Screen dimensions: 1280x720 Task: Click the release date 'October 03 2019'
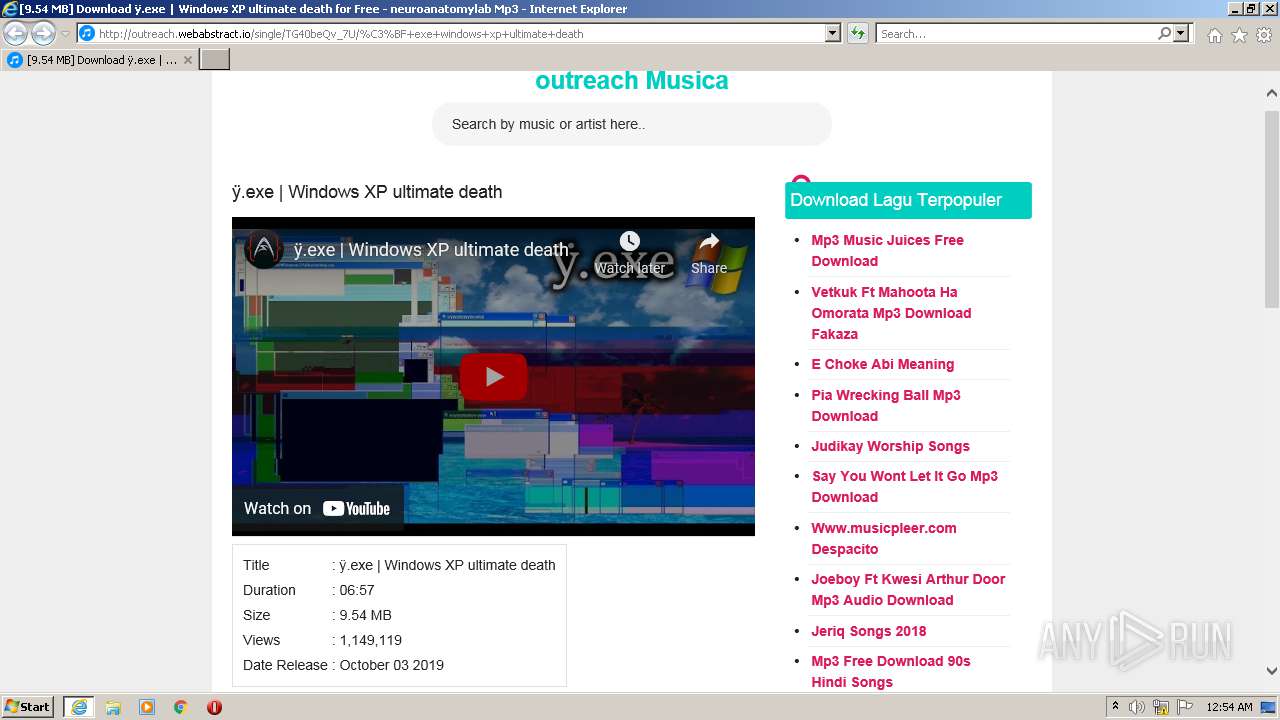tap(391, 665)
